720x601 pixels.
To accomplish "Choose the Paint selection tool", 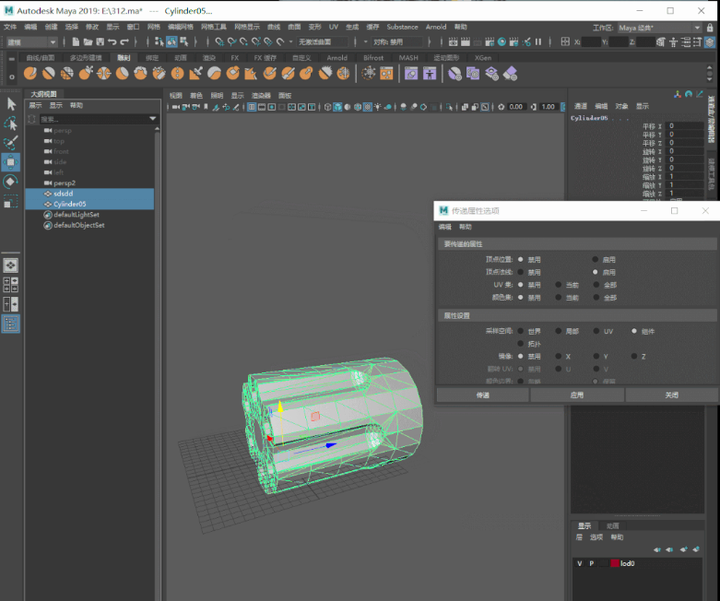I will point(11,142).
